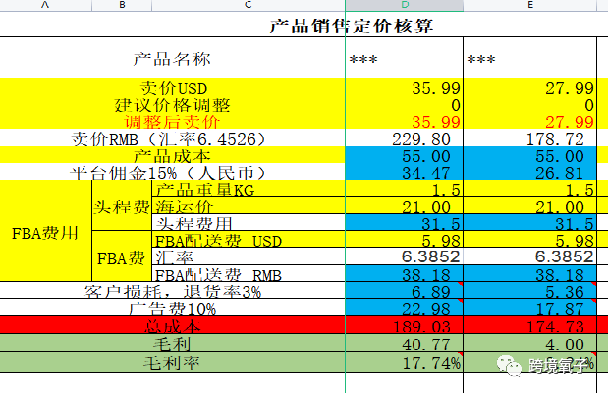Image resolution: width=608 pixels, height=394 pixels.
Task: Select the 178.72 RMB price cell
Action: (530, 138)
